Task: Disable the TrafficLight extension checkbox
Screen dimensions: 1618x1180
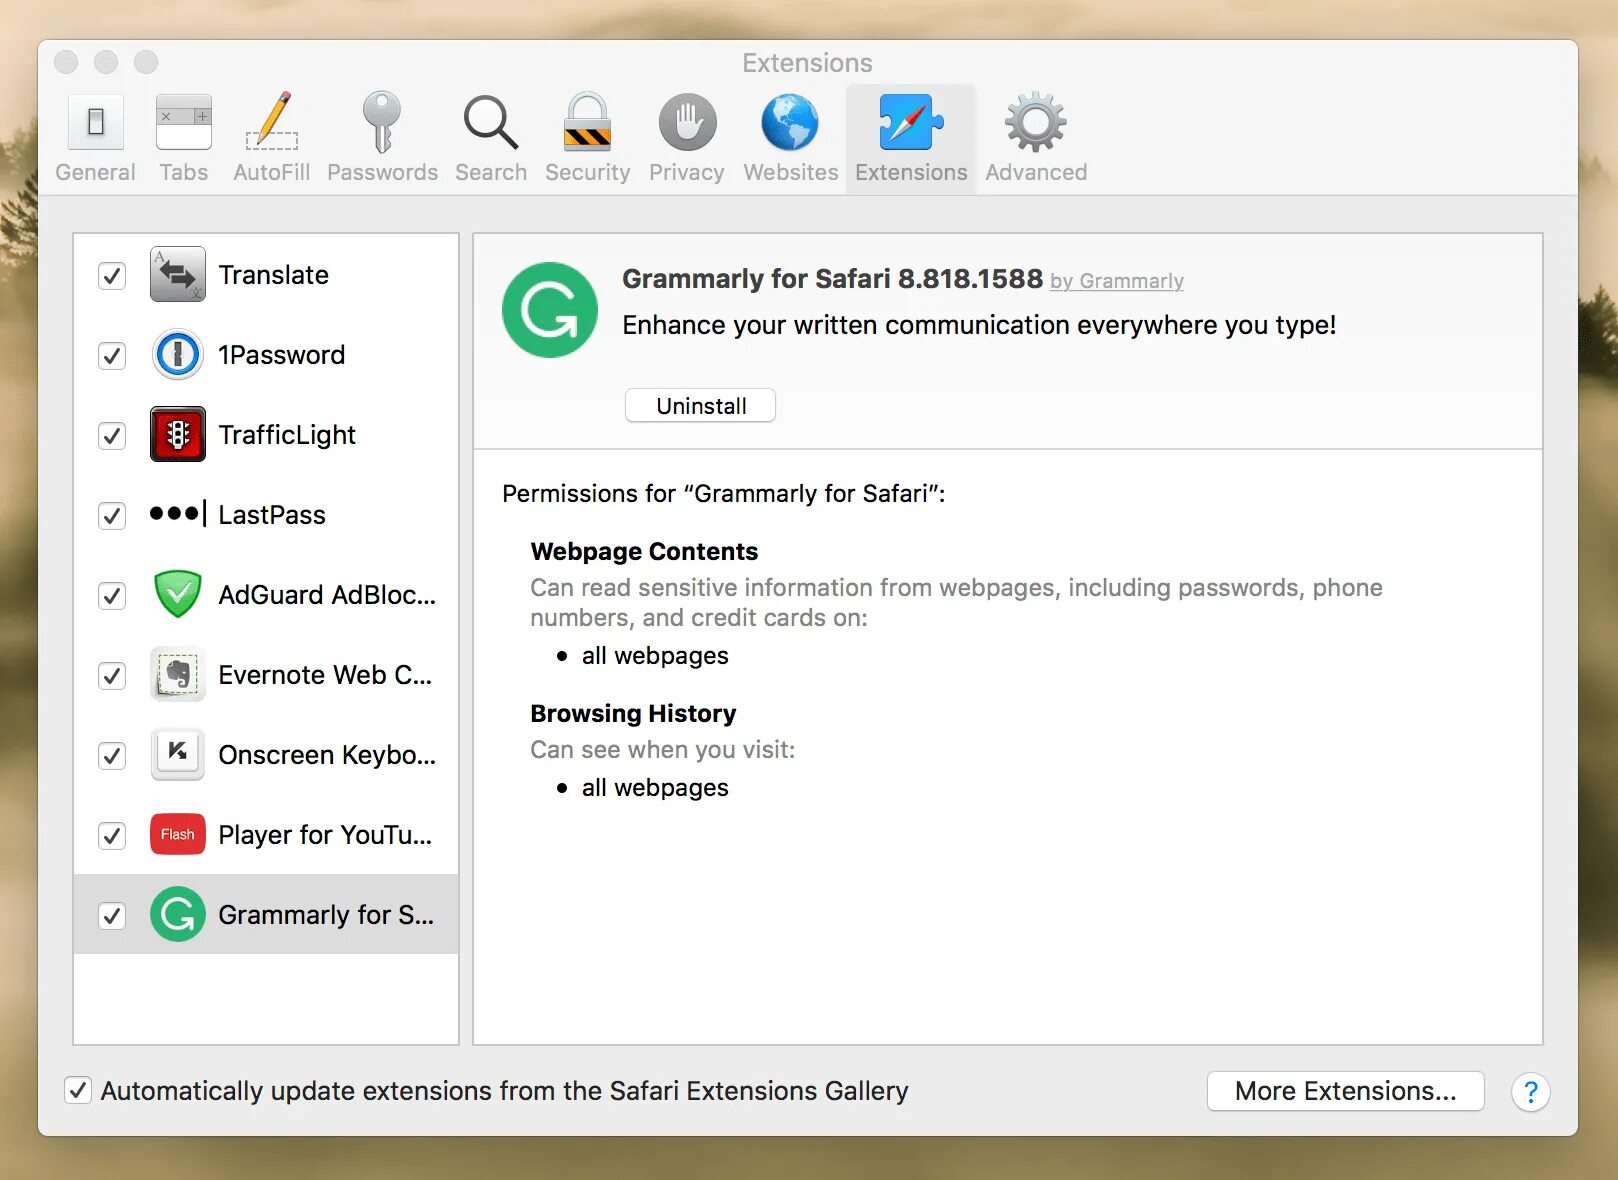Action: click(x=112, y=436)
